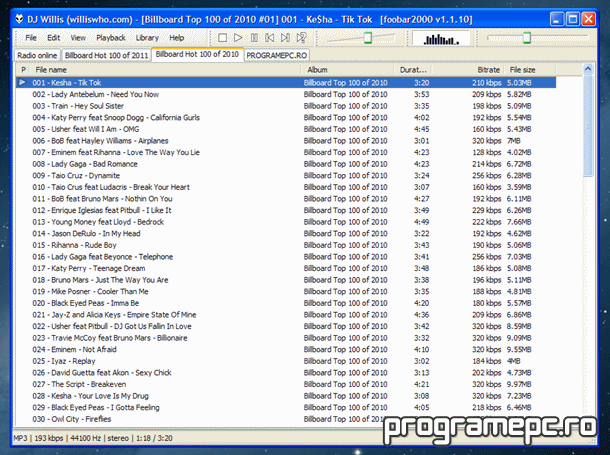Viewport: 610px width, 455px height.
Task: Sort by File name column header
Action: (x=166, y=70)
